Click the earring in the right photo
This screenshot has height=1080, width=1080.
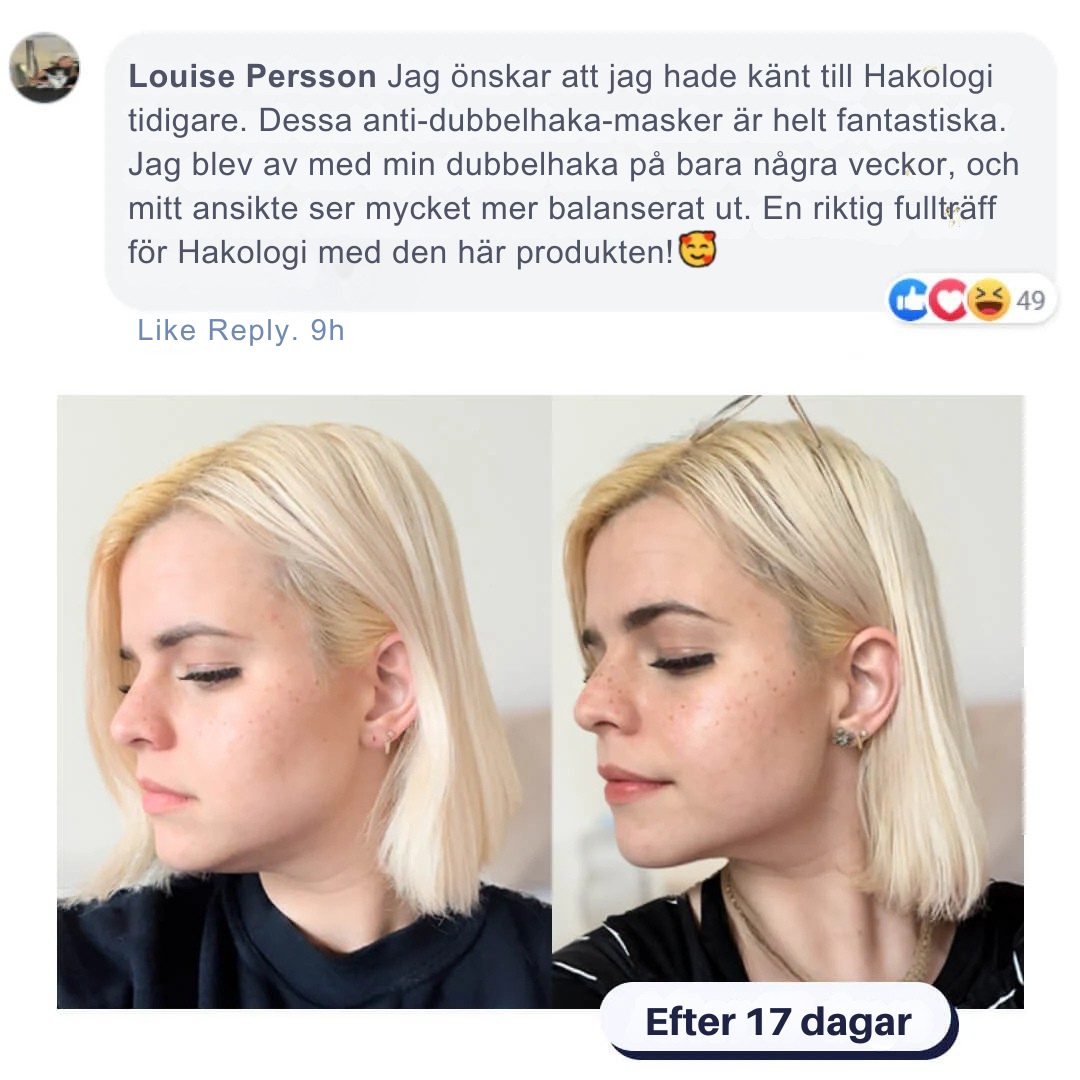[851, 738]
